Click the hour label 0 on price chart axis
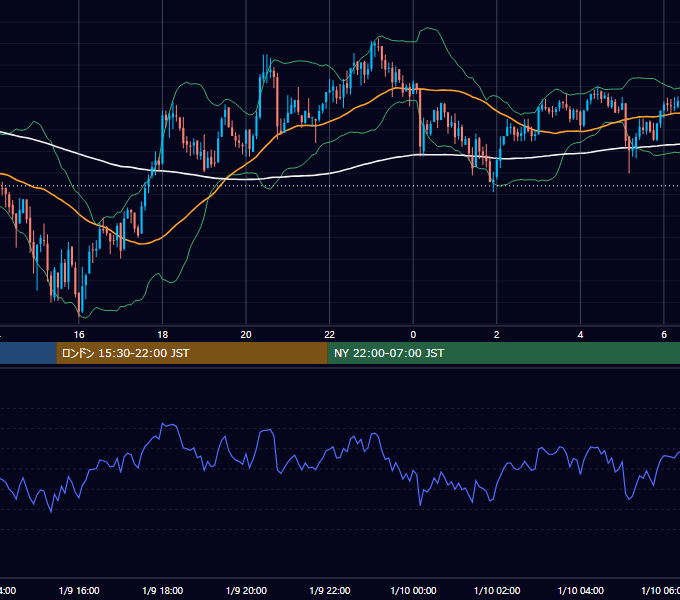The height and width of the screenshot is (600, 680). click(x=413, y=335)
